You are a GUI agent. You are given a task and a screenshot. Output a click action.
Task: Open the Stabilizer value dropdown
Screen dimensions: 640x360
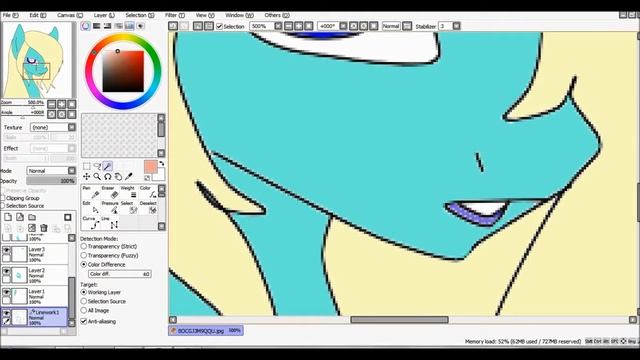click(x=456, y=26)
